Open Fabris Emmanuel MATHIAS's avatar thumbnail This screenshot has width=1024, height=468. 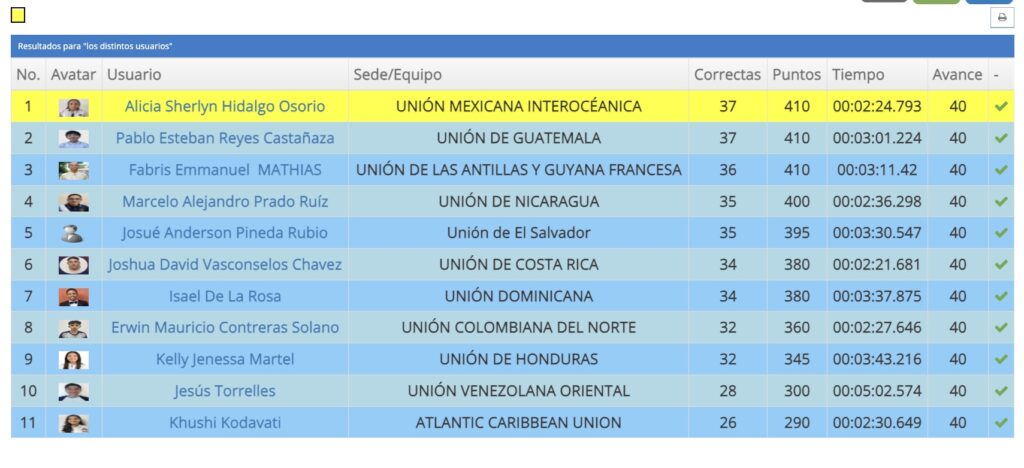click(73, 170)
